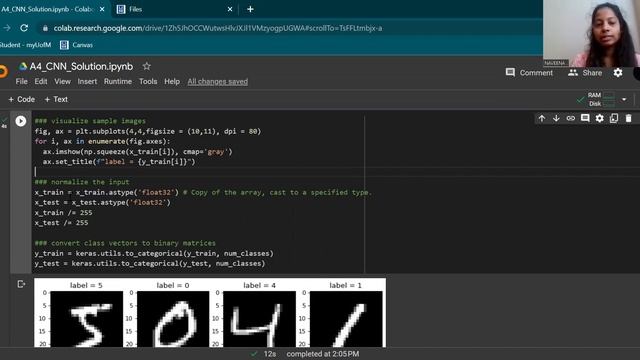
Task: Open the File menu
Action: point(22,82)
